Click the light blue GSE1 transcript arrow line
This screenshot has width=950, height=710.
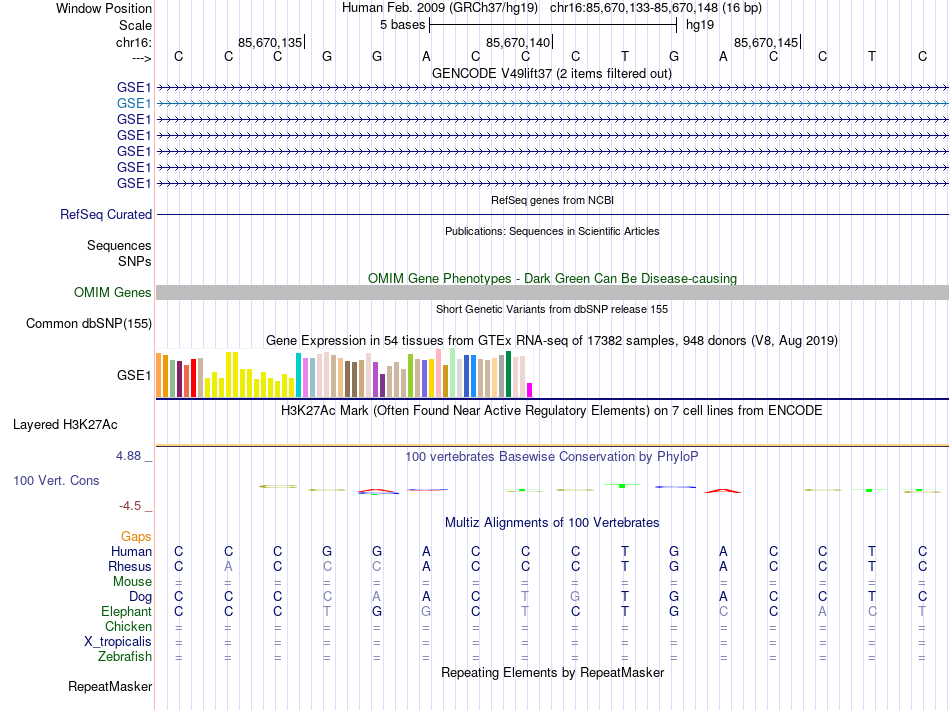pyautogui.click(x=553, y=104)
